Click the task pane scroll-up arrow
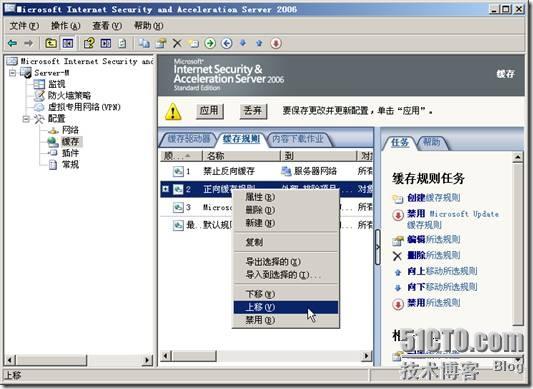 click(518, 157)
